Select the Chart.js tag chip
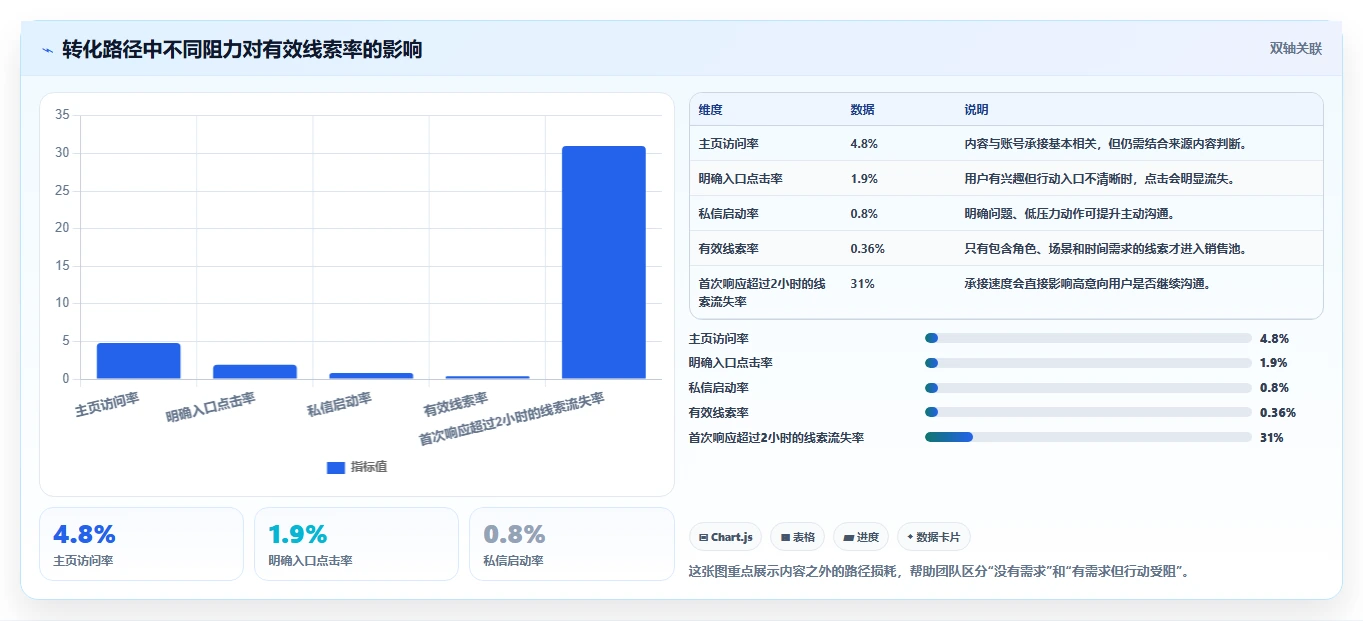 (x=725, y=537)
